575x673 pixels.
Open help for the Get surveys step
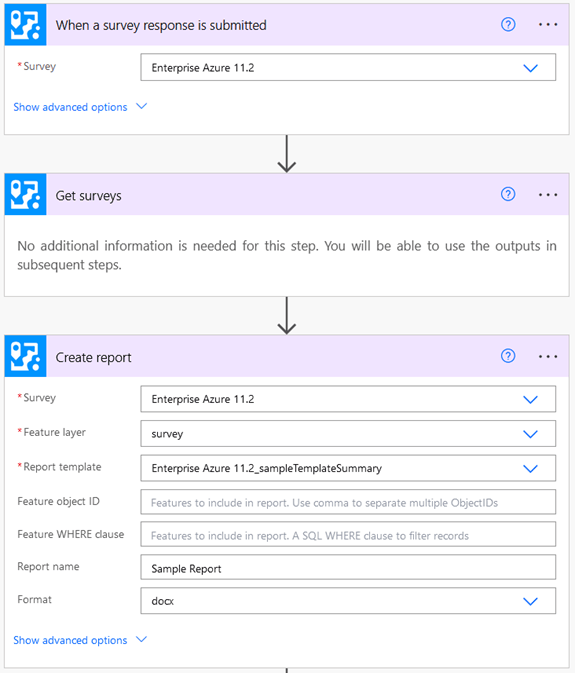tap(508, 194)
